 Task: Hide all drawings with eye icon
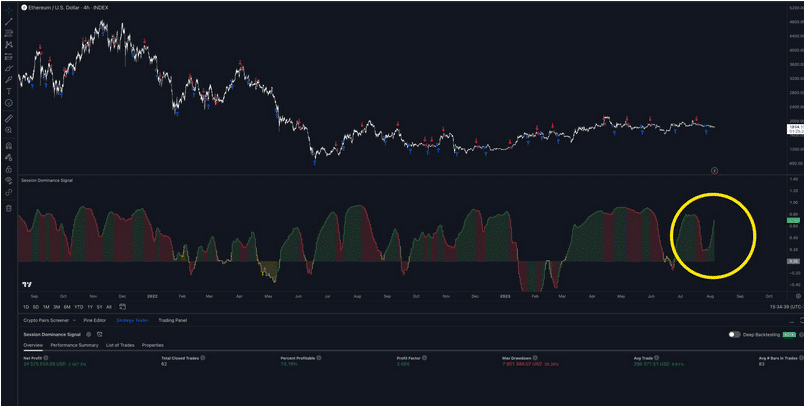click(x=9, y=181)
